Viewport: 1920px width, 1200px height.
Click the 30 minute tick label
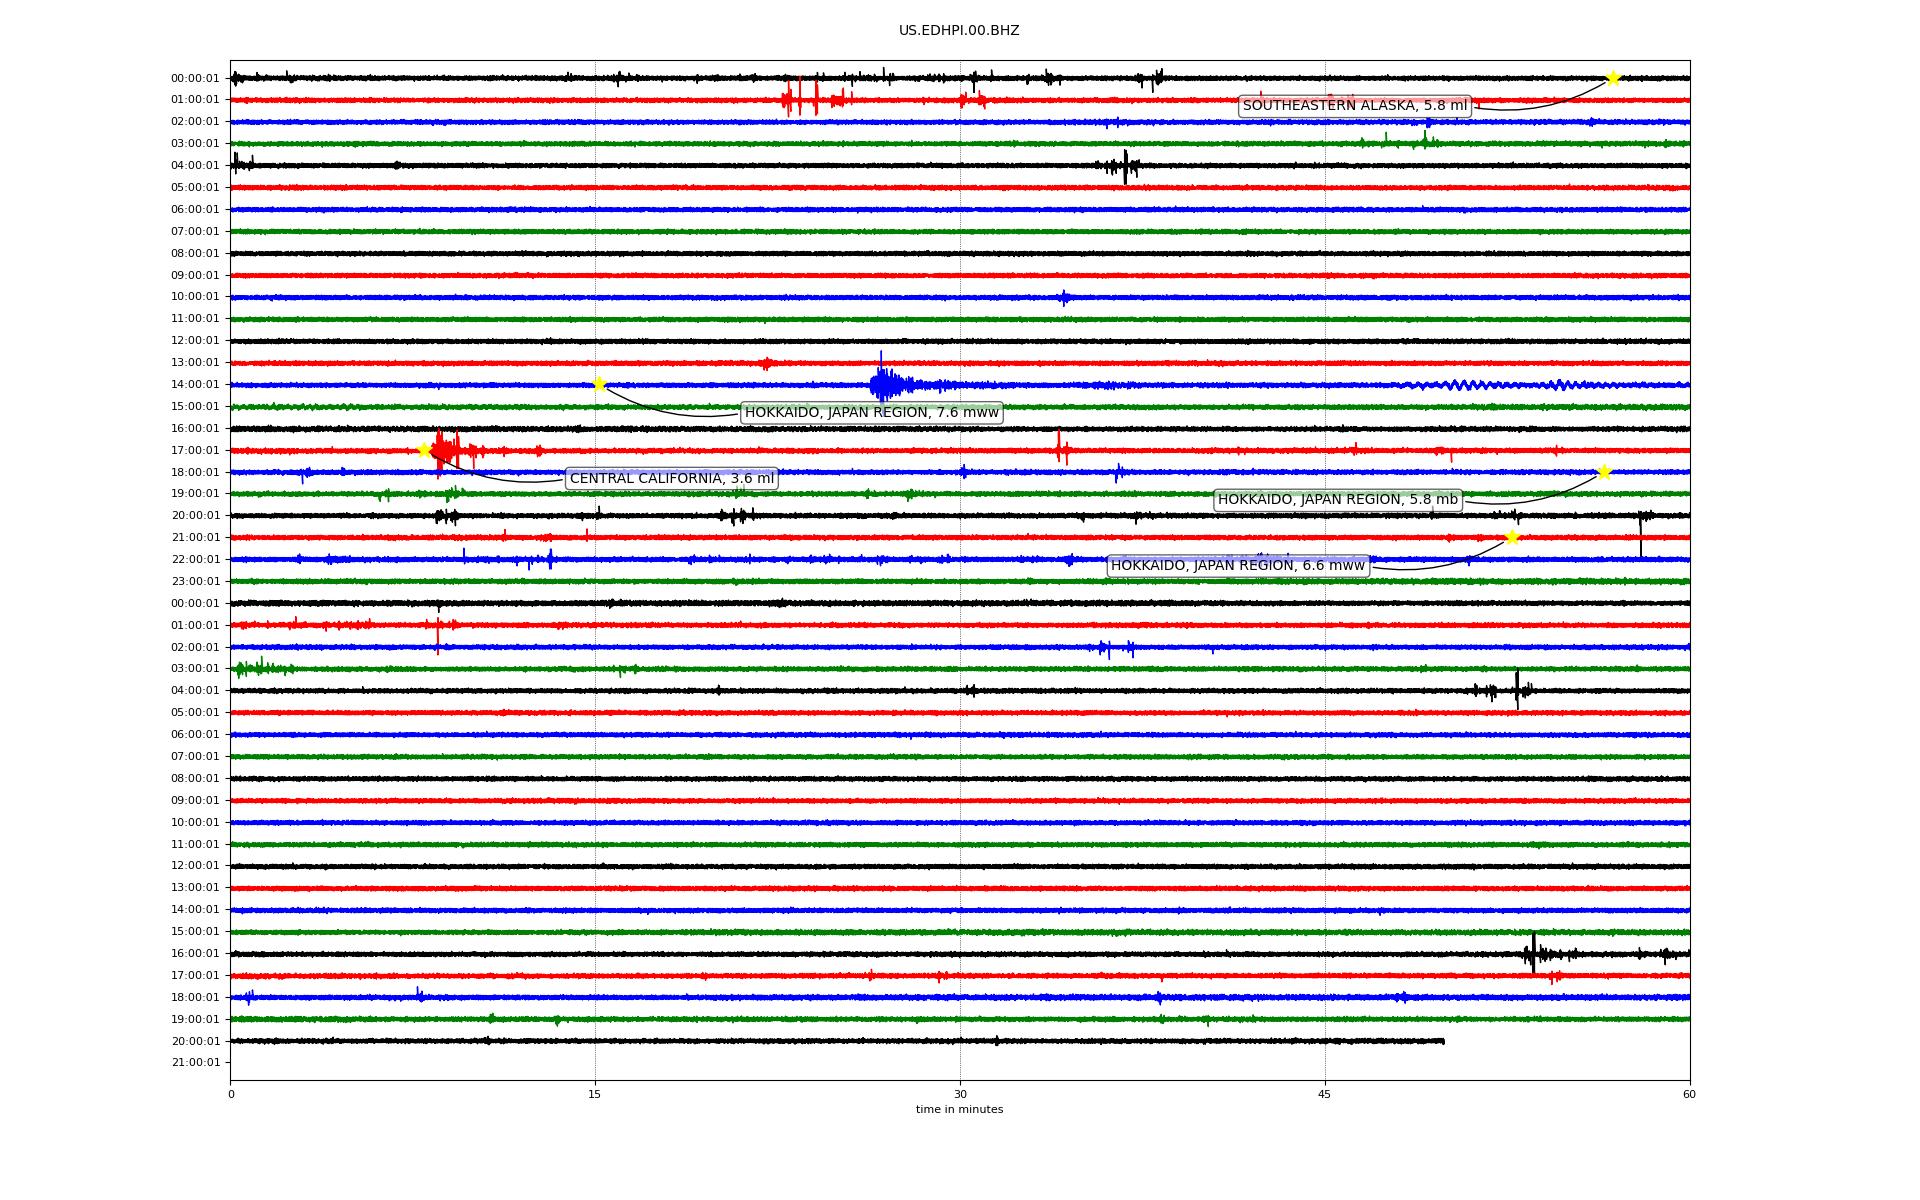[960, 1094]
